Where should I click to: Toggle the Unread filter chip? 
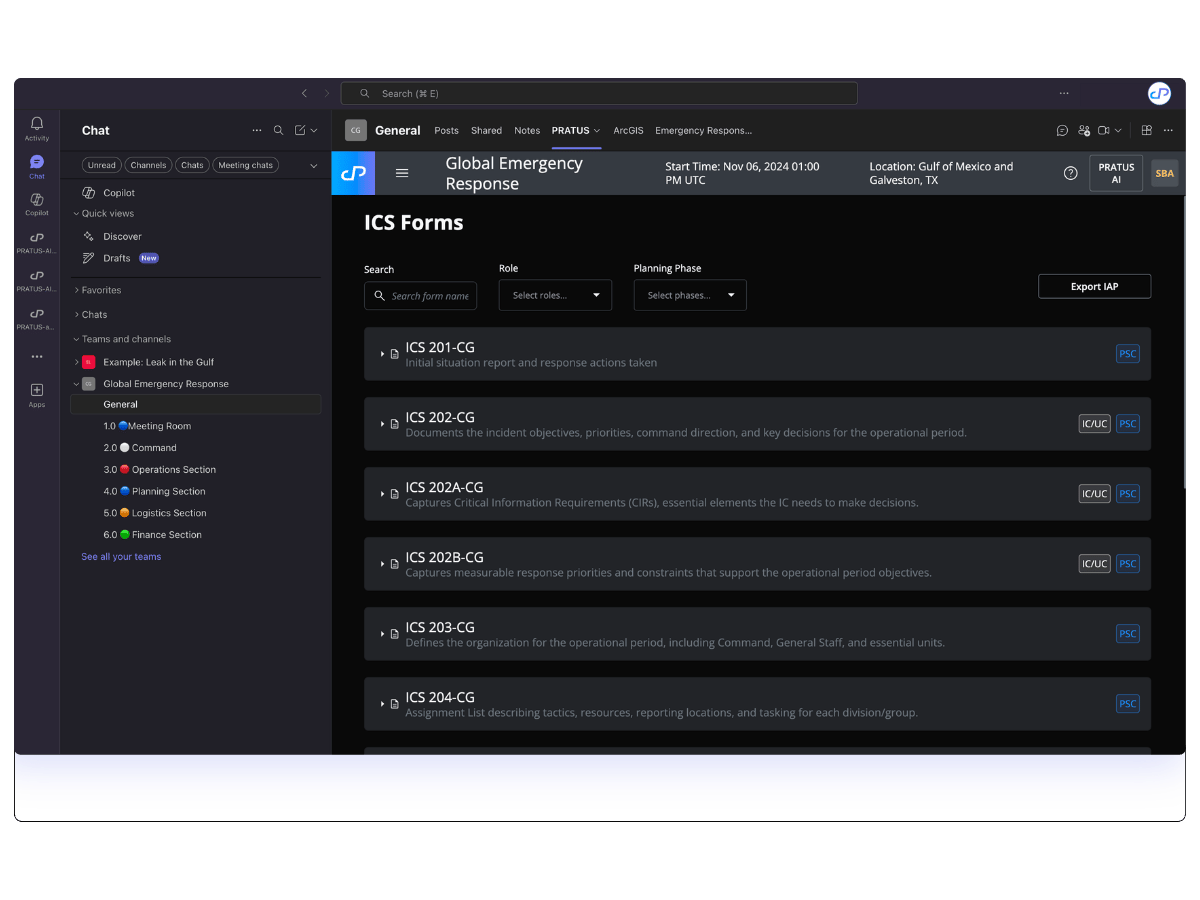[102, 165]
